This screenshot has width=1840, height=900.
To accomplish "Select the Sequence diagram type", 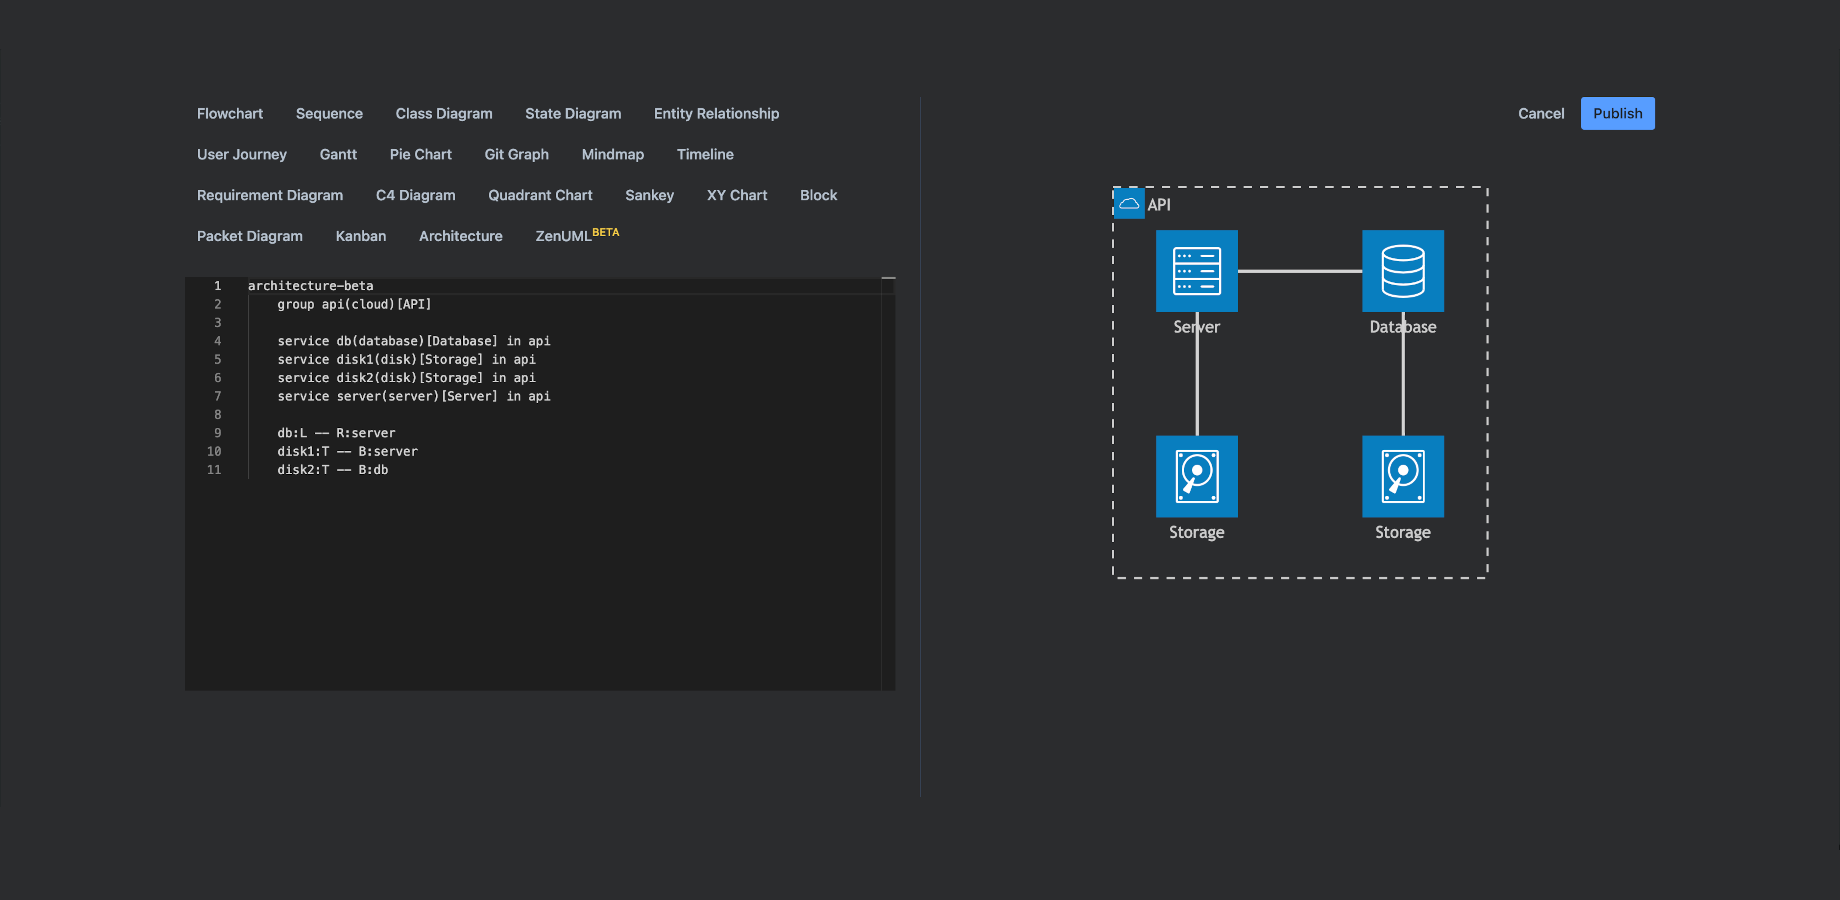I will (329, 114).
